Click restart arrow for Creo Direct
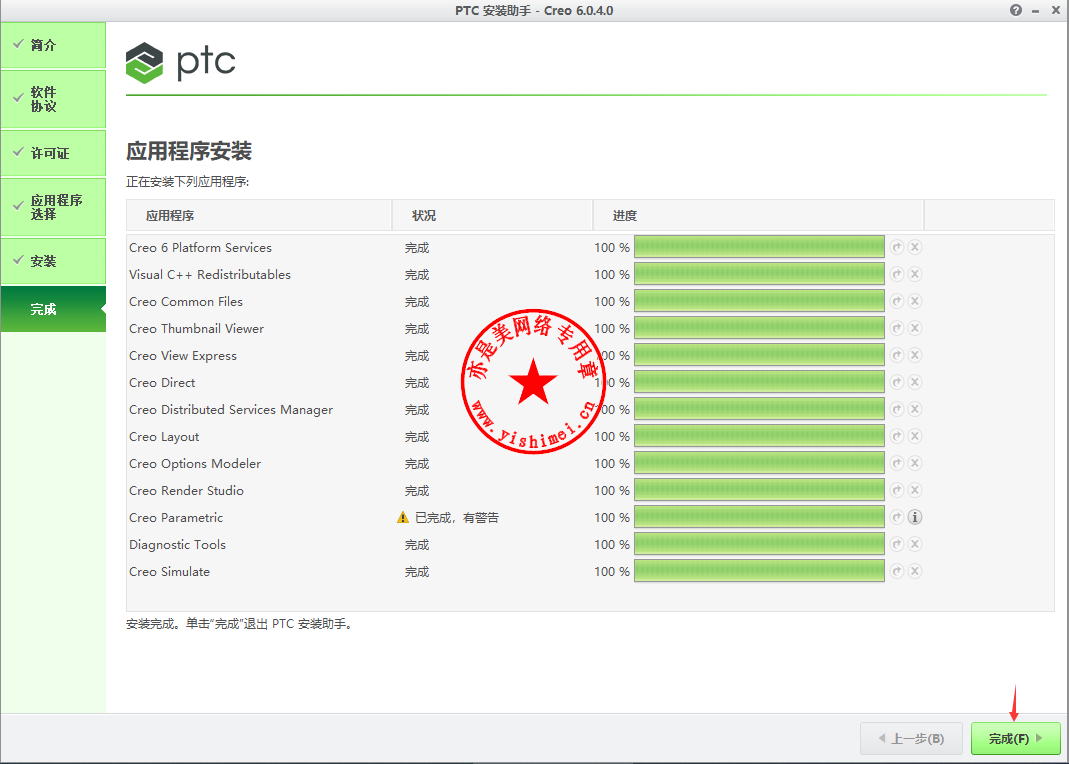The image size is (1069, 764). point(897,382)
